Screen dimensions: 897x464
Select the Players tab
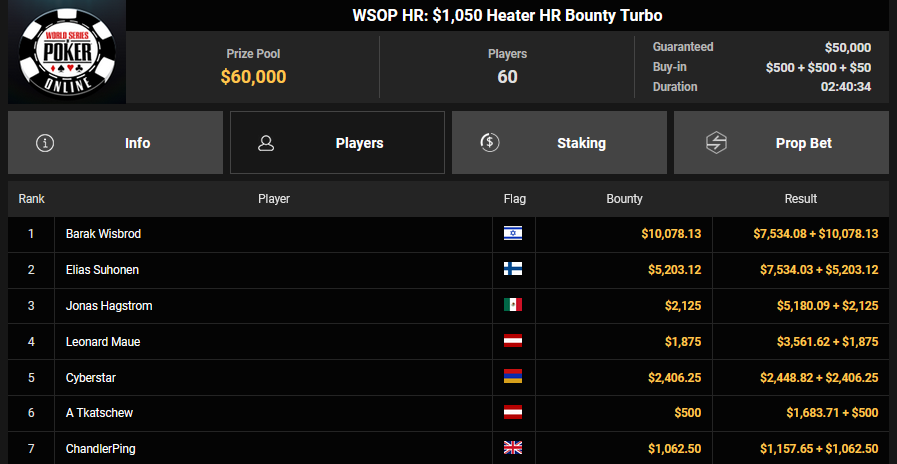(x=359, y=143)
